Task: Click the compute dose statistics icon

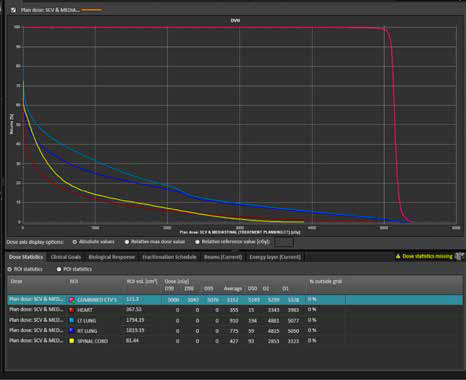Action: click(x=459, y=256)
